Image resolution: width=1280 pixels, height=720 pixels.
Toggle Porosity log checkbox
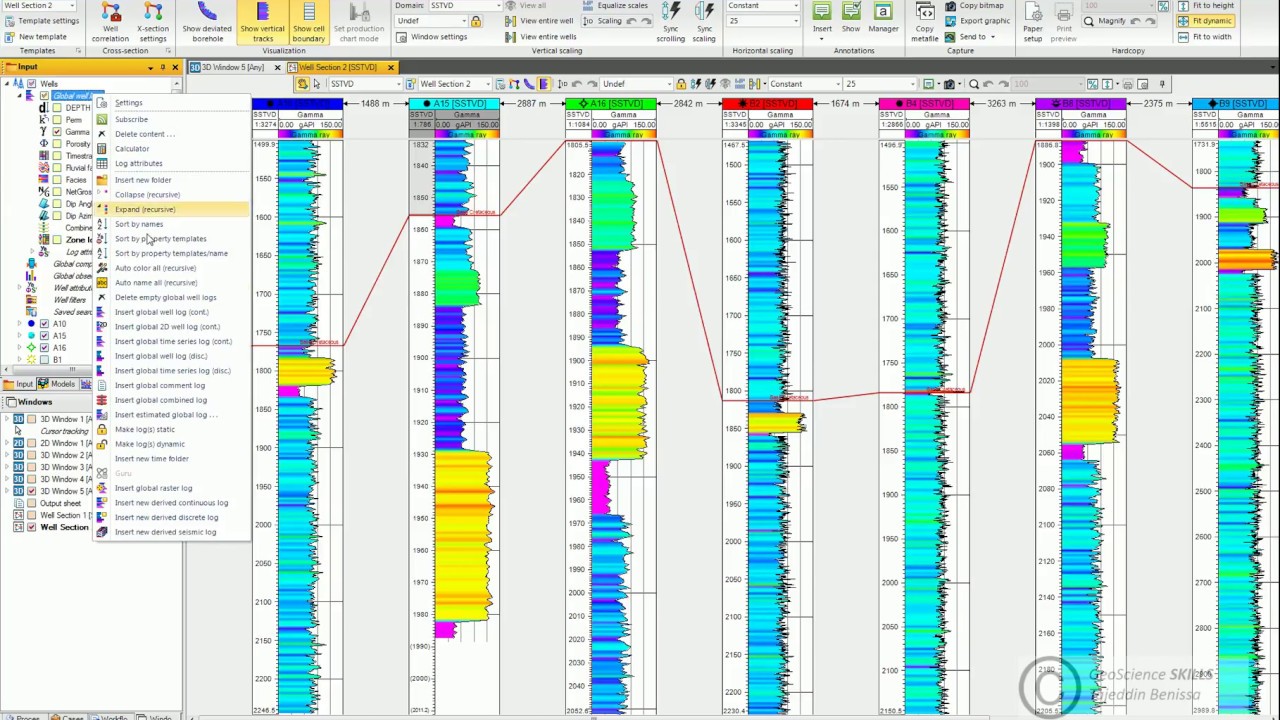[56, 144]
